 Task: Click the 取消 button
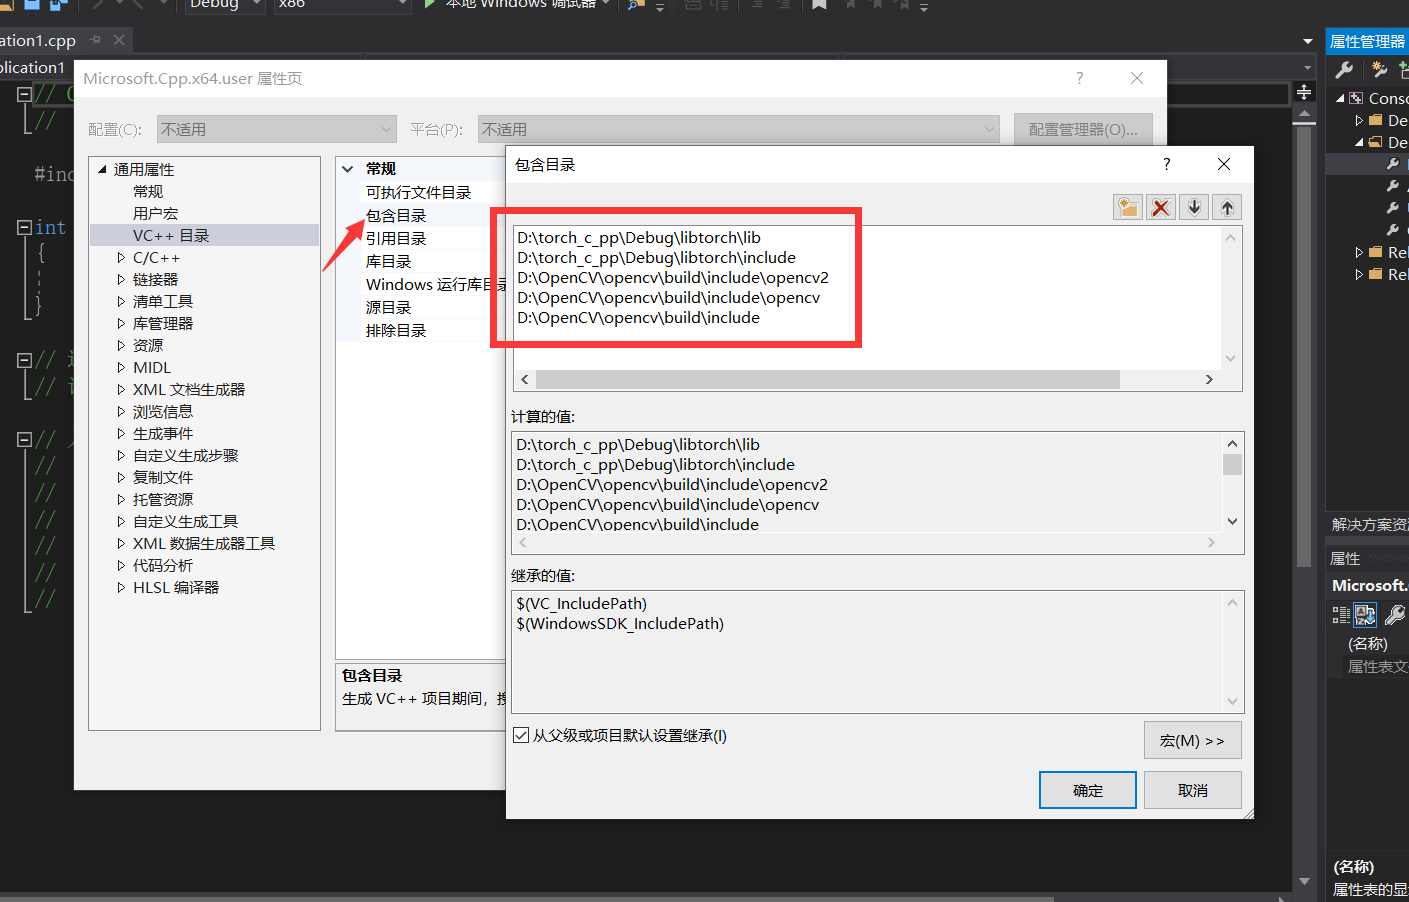[x=1193, y=790]
